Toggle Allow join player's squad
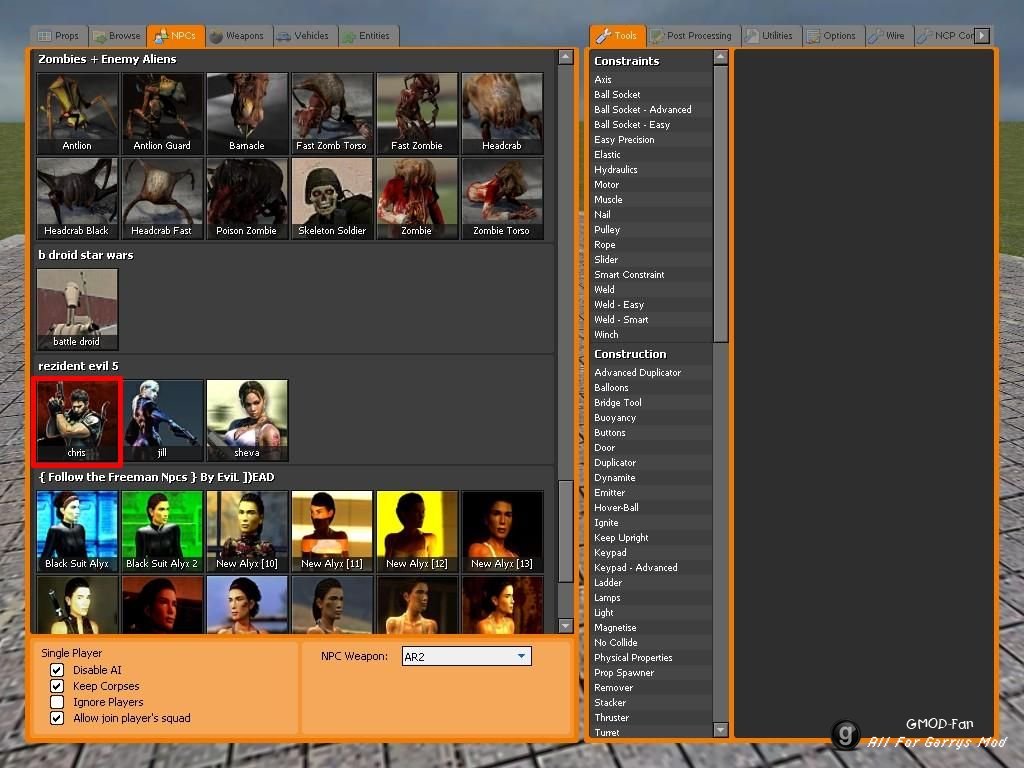The image size is (1024, 768). tap(57, 718)
